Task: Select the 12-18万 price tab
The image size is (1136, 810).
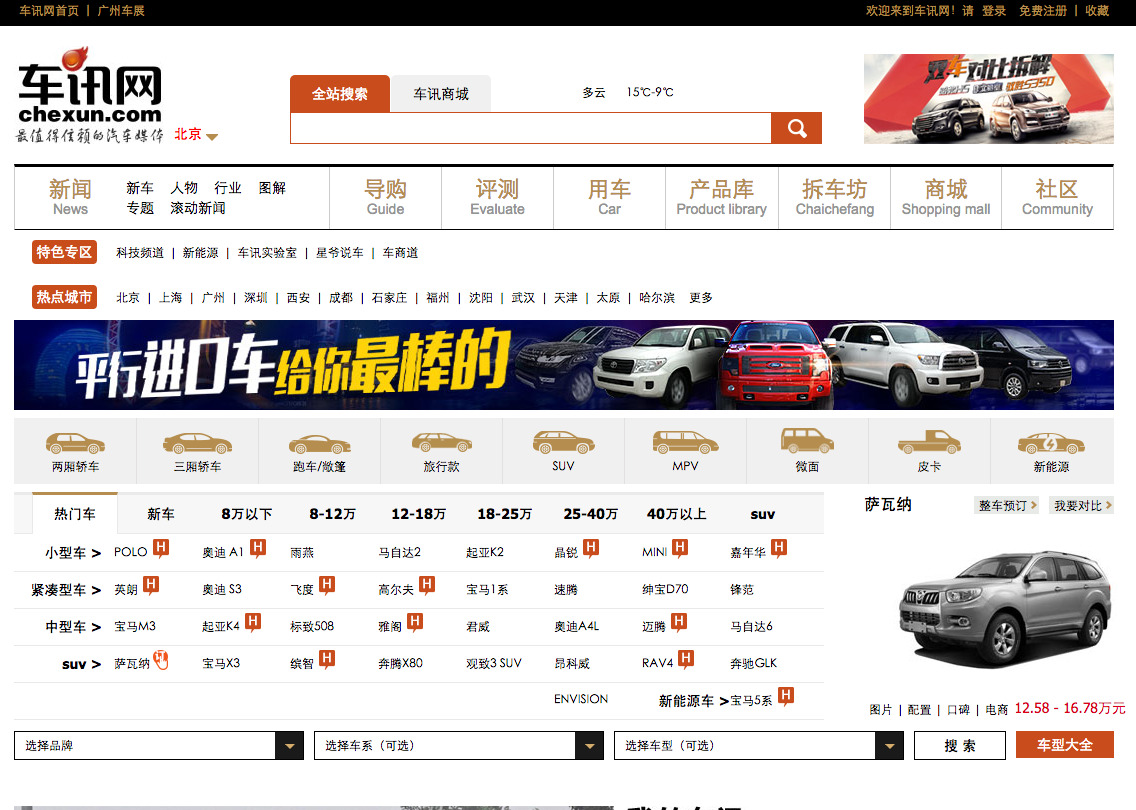Action: coord(419,514)
